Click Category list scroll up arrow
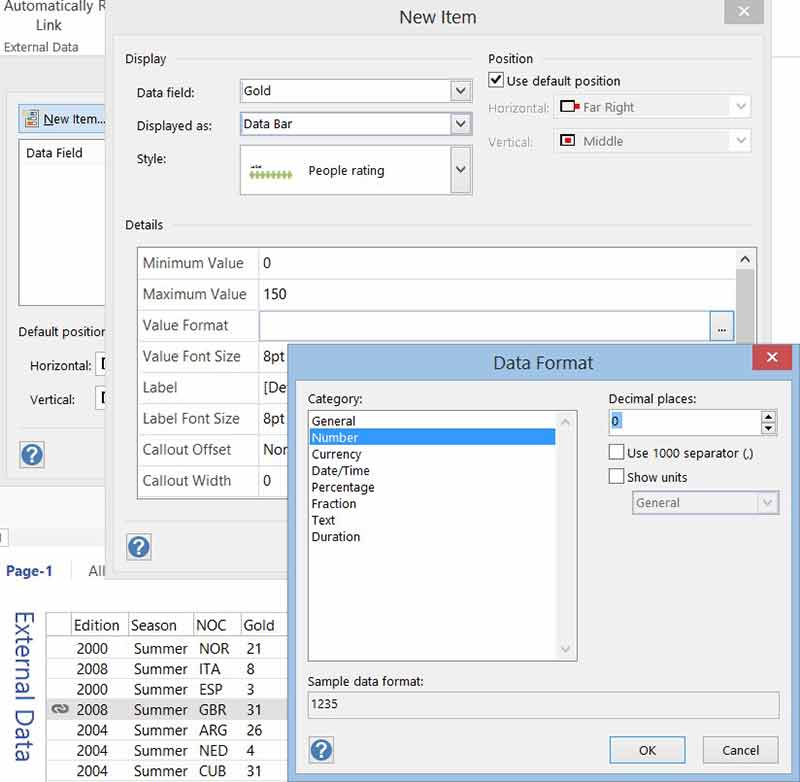Viewport: 800px width, 782px height. click(x=565, y=422)
